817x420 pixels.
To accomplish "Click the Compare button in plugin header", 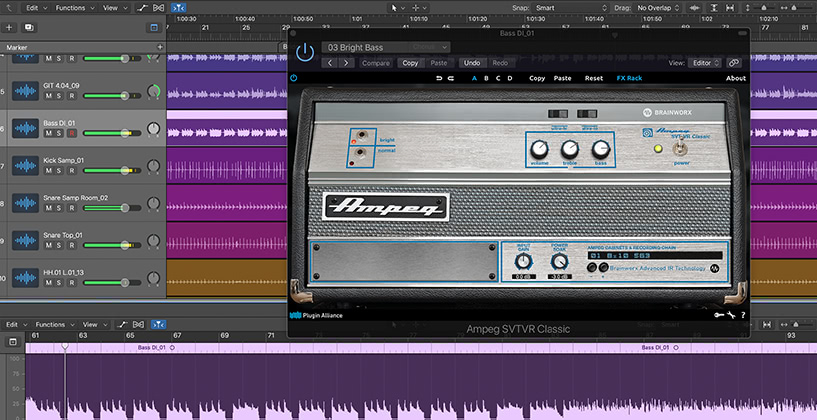I will coord(376,63).
